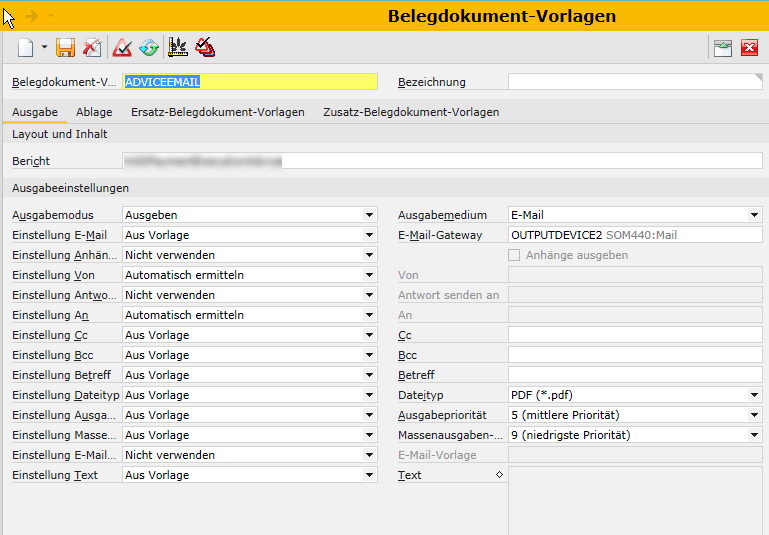
Task: Toggle the 'Anhänge ausgeben' checkbox
Action: [515, 255]
